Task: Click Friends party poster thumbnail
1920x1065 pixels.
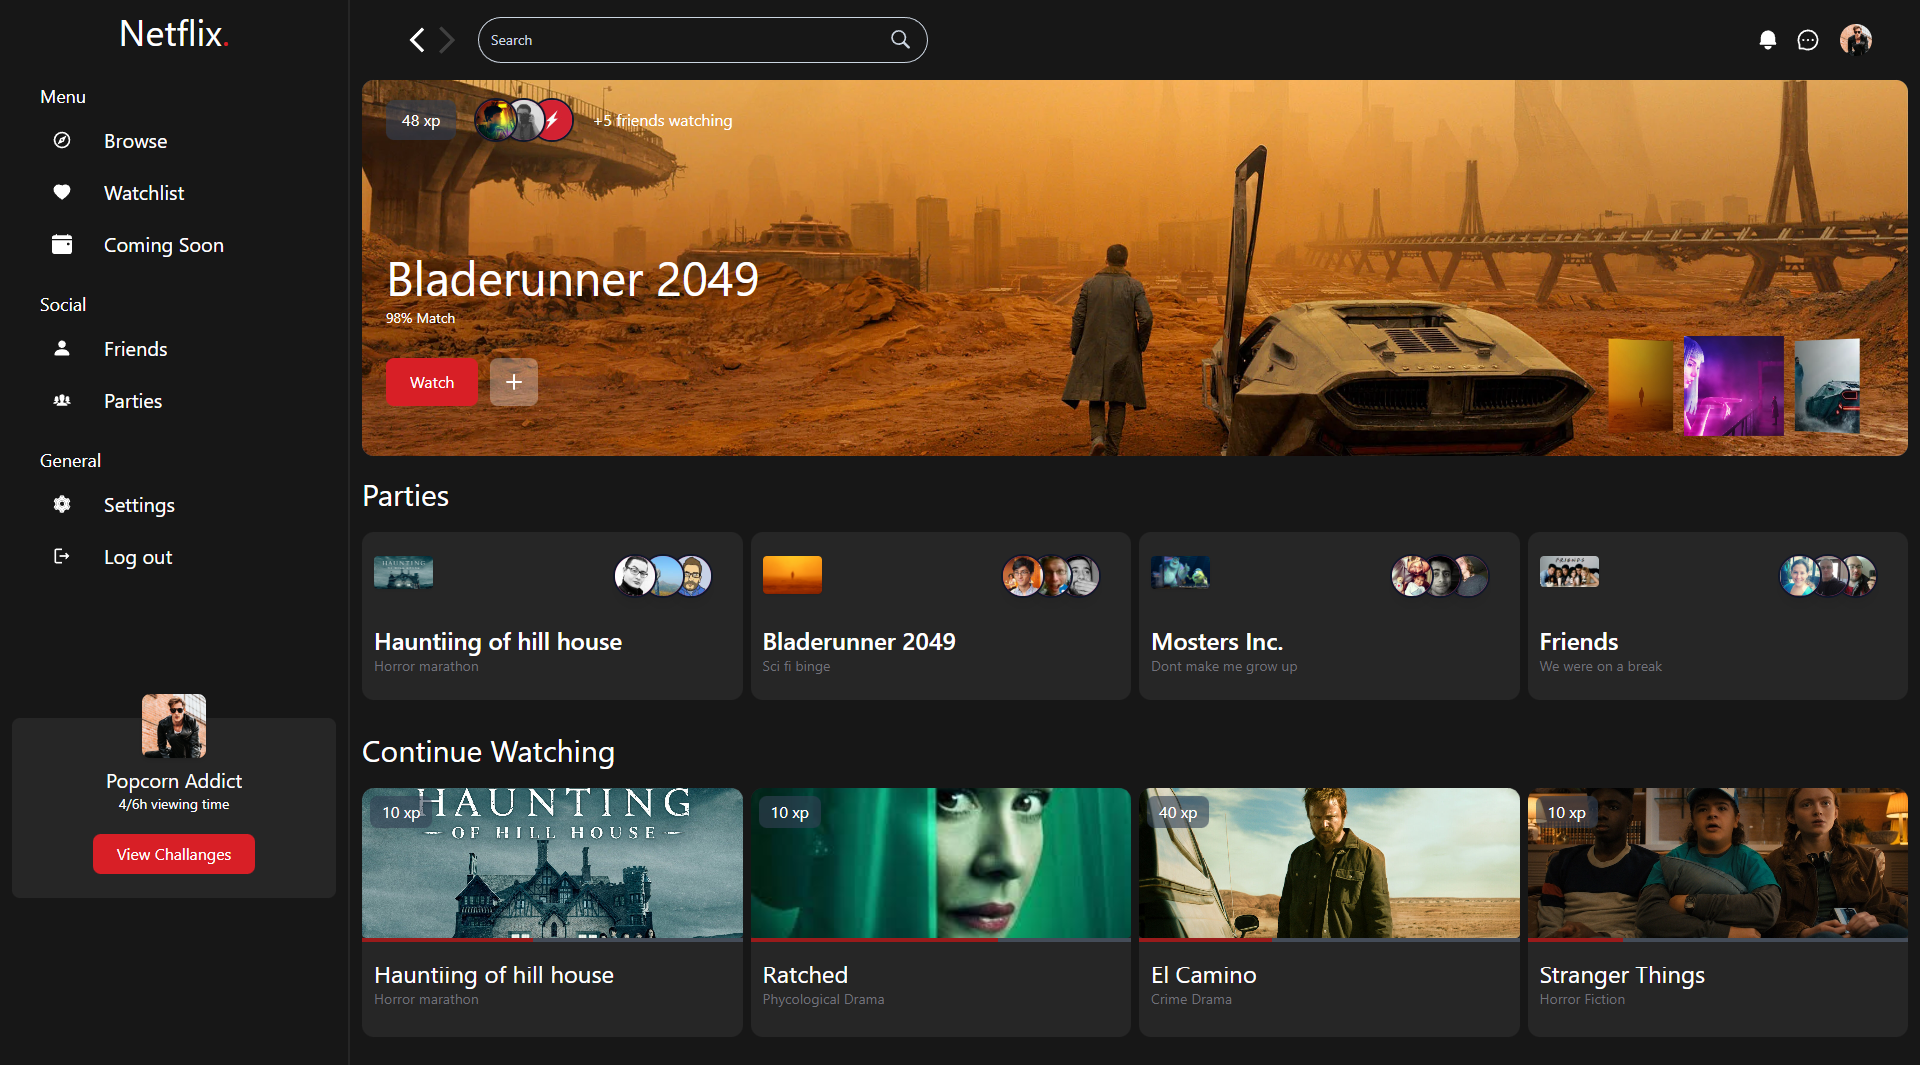Action: (1569, 571)
